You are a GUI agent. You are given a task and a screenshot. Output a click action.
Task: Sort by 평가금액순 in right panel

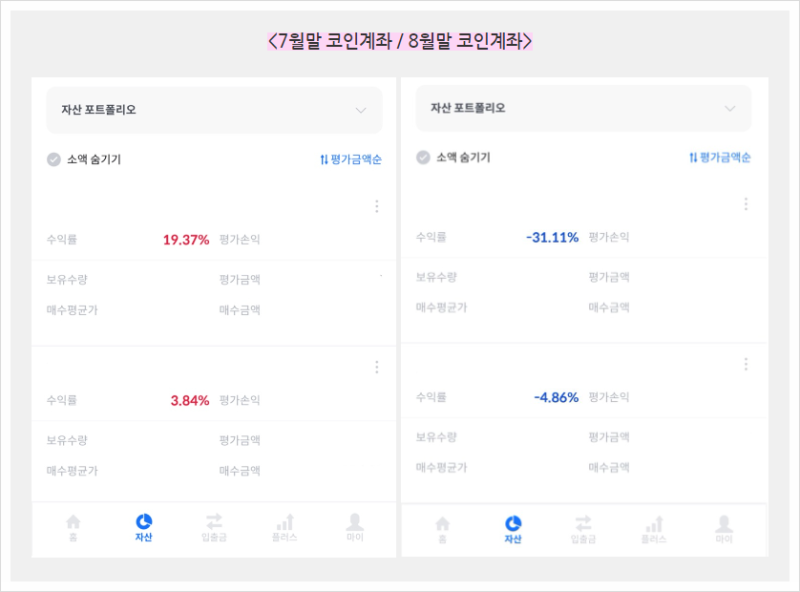coord(720,158)
